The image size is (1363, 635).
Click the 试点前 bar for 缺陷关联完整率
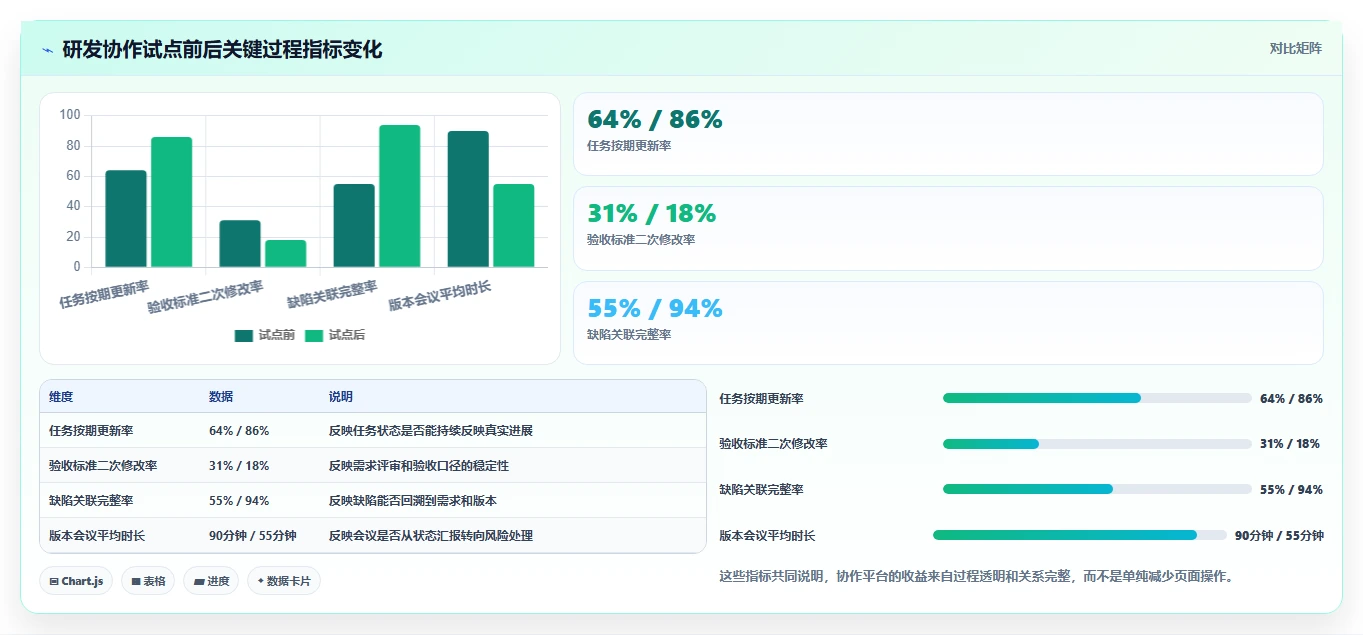(x=354, y=226)
